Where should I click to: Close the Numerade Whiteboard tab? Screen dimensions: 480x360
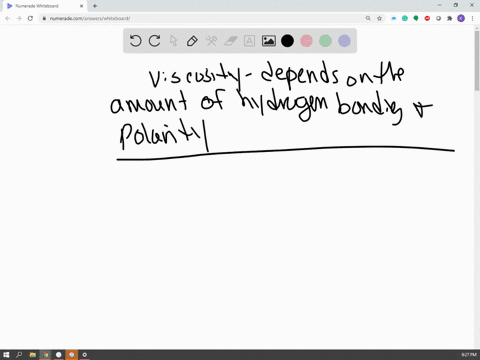pyautogui.click(x=81, y=6)
